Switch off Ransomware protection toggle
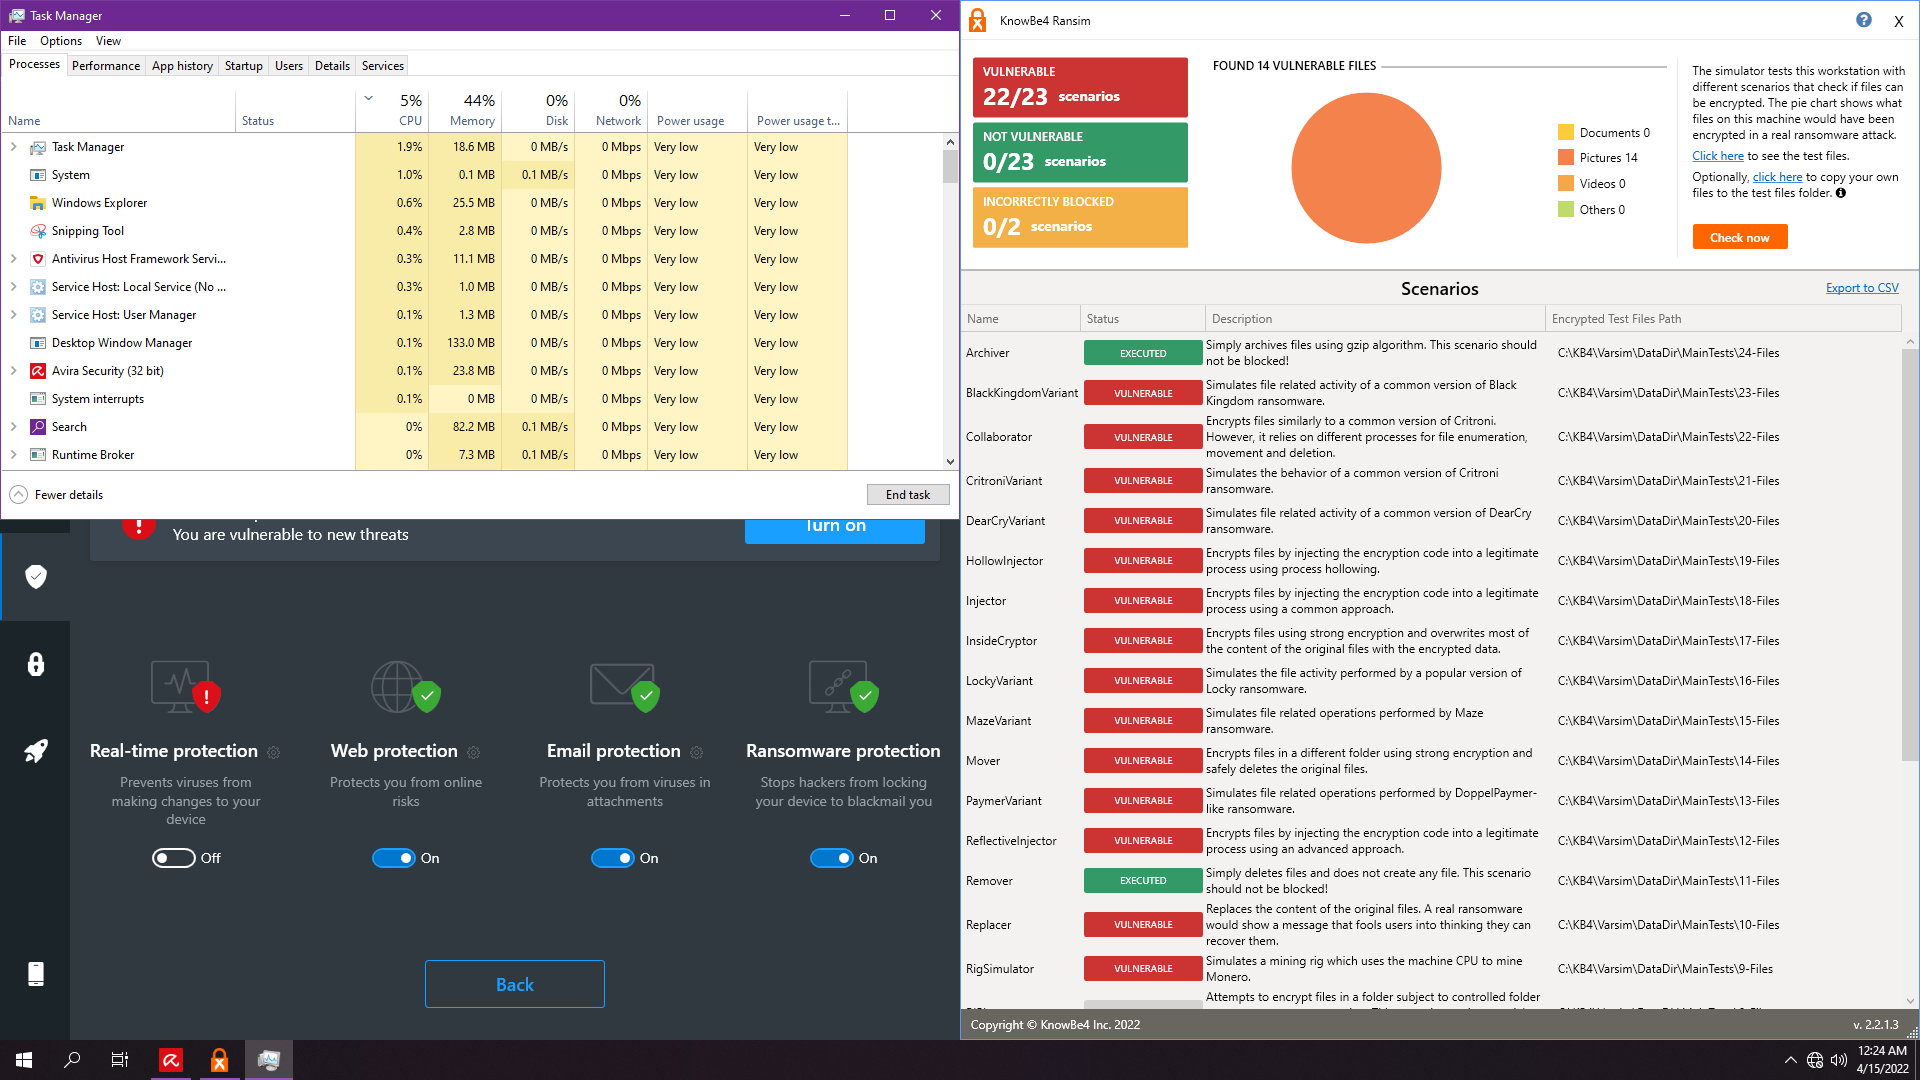Image resolution: width=1920 pixels, height=1080 pixels. (x=832, y=858)
